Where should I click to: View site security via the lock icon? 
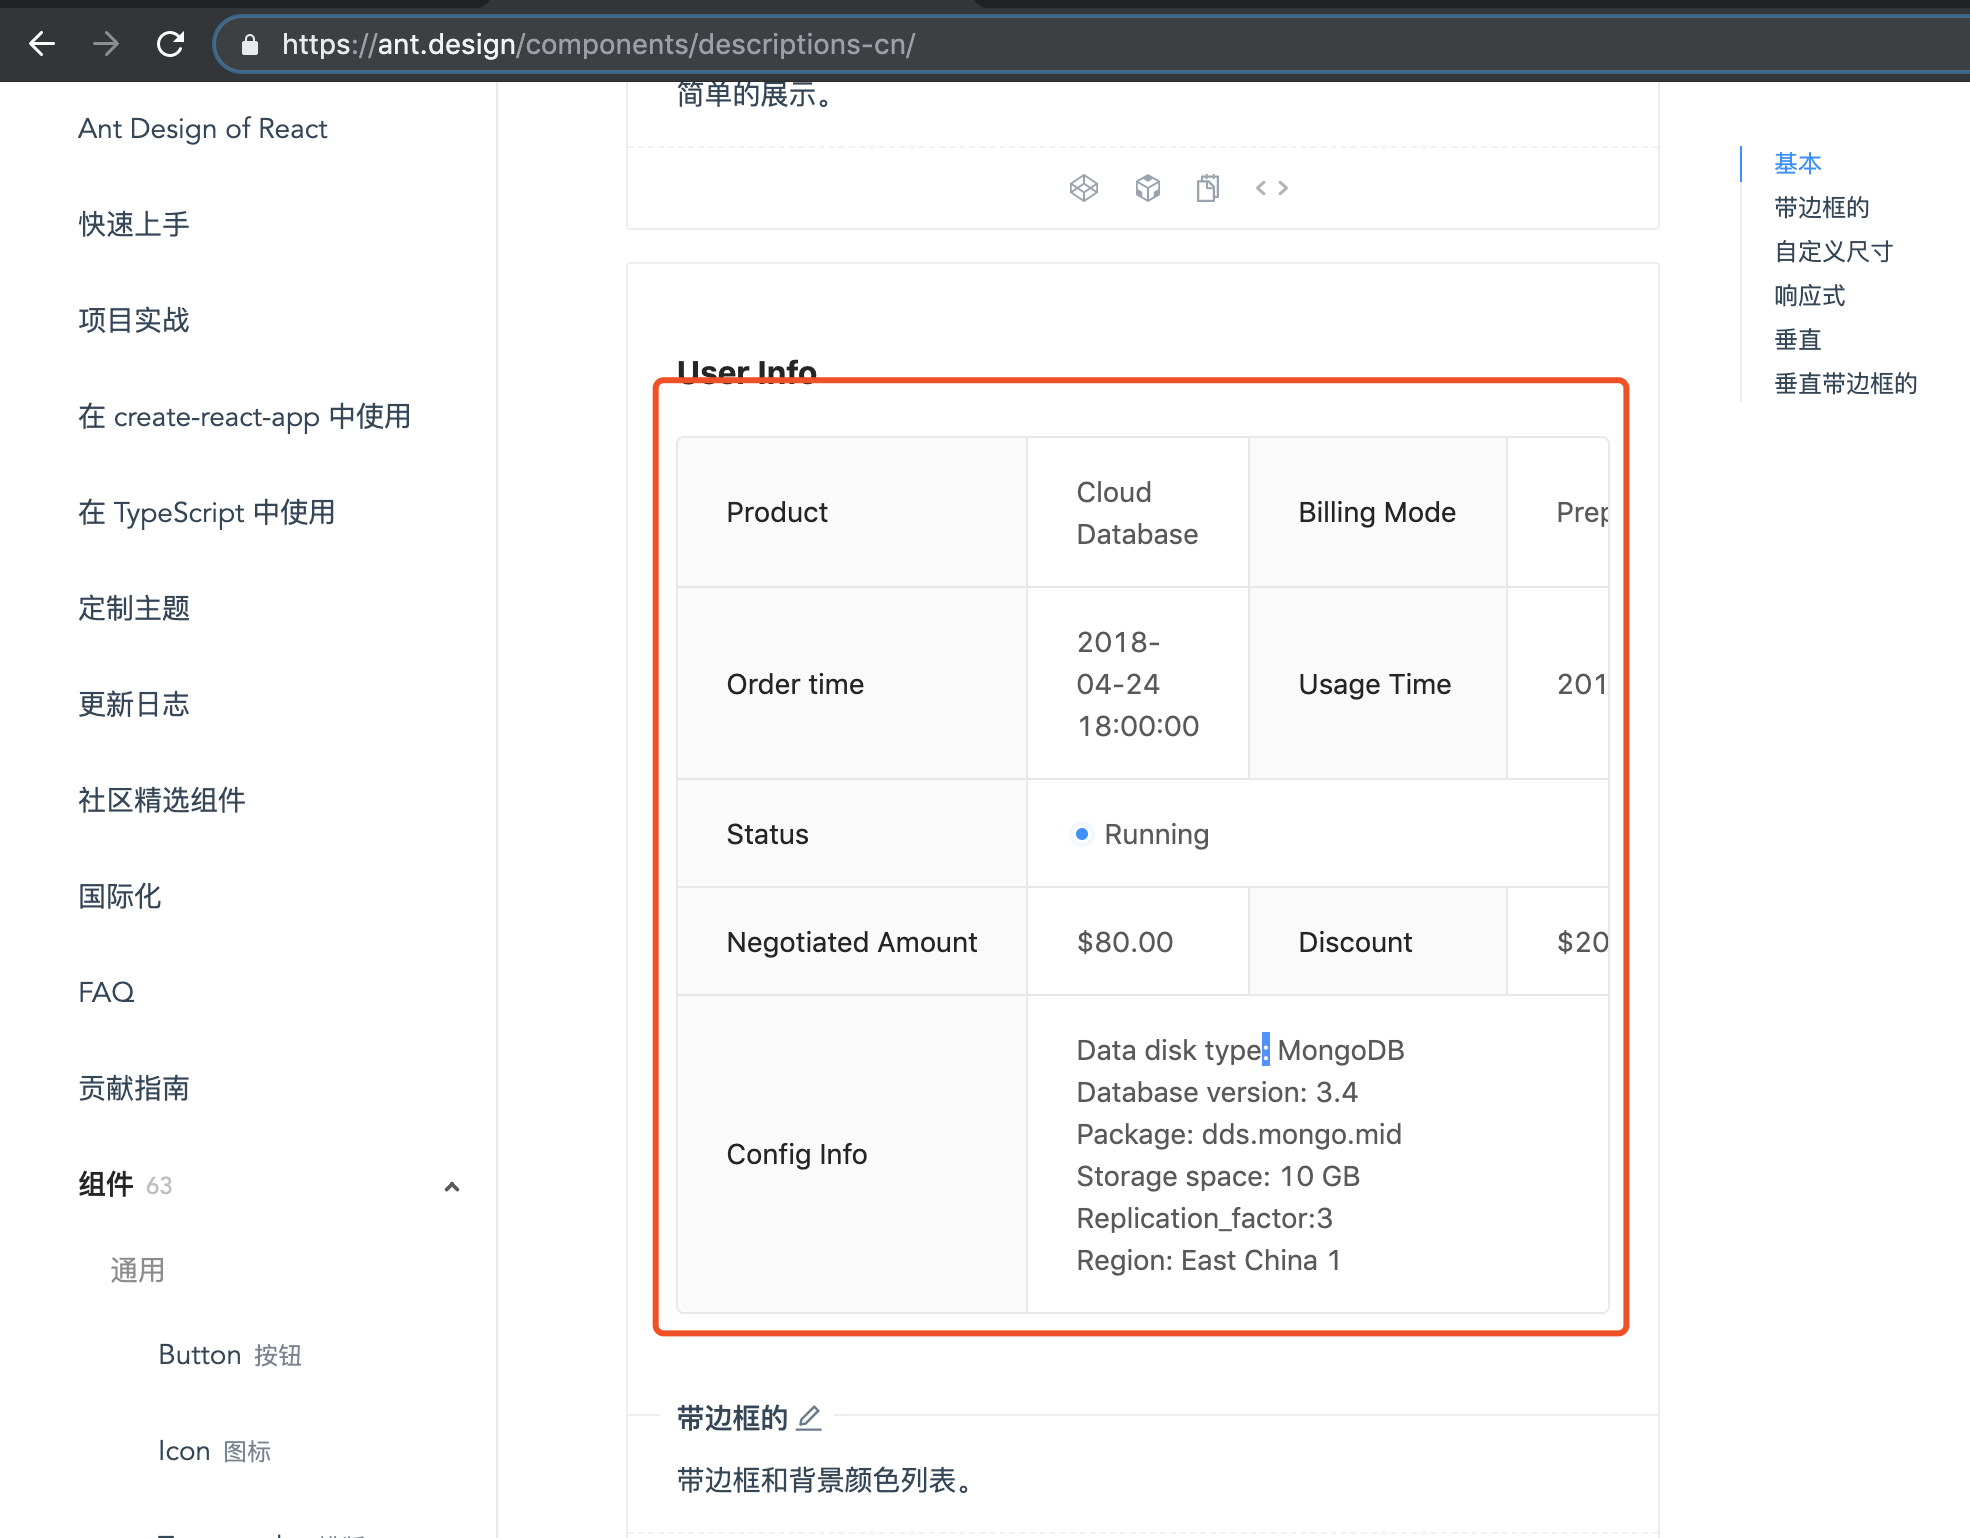point(251,44)
